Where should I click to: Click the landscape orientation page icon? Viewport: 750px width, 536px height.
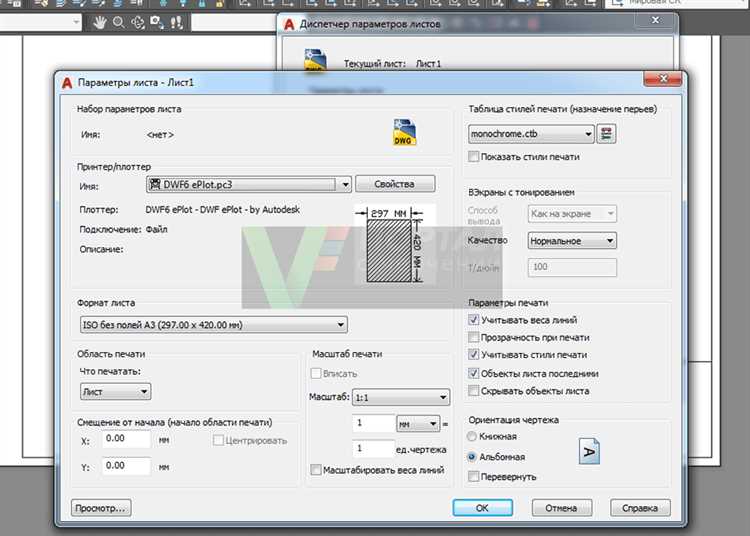coord(589,452)
